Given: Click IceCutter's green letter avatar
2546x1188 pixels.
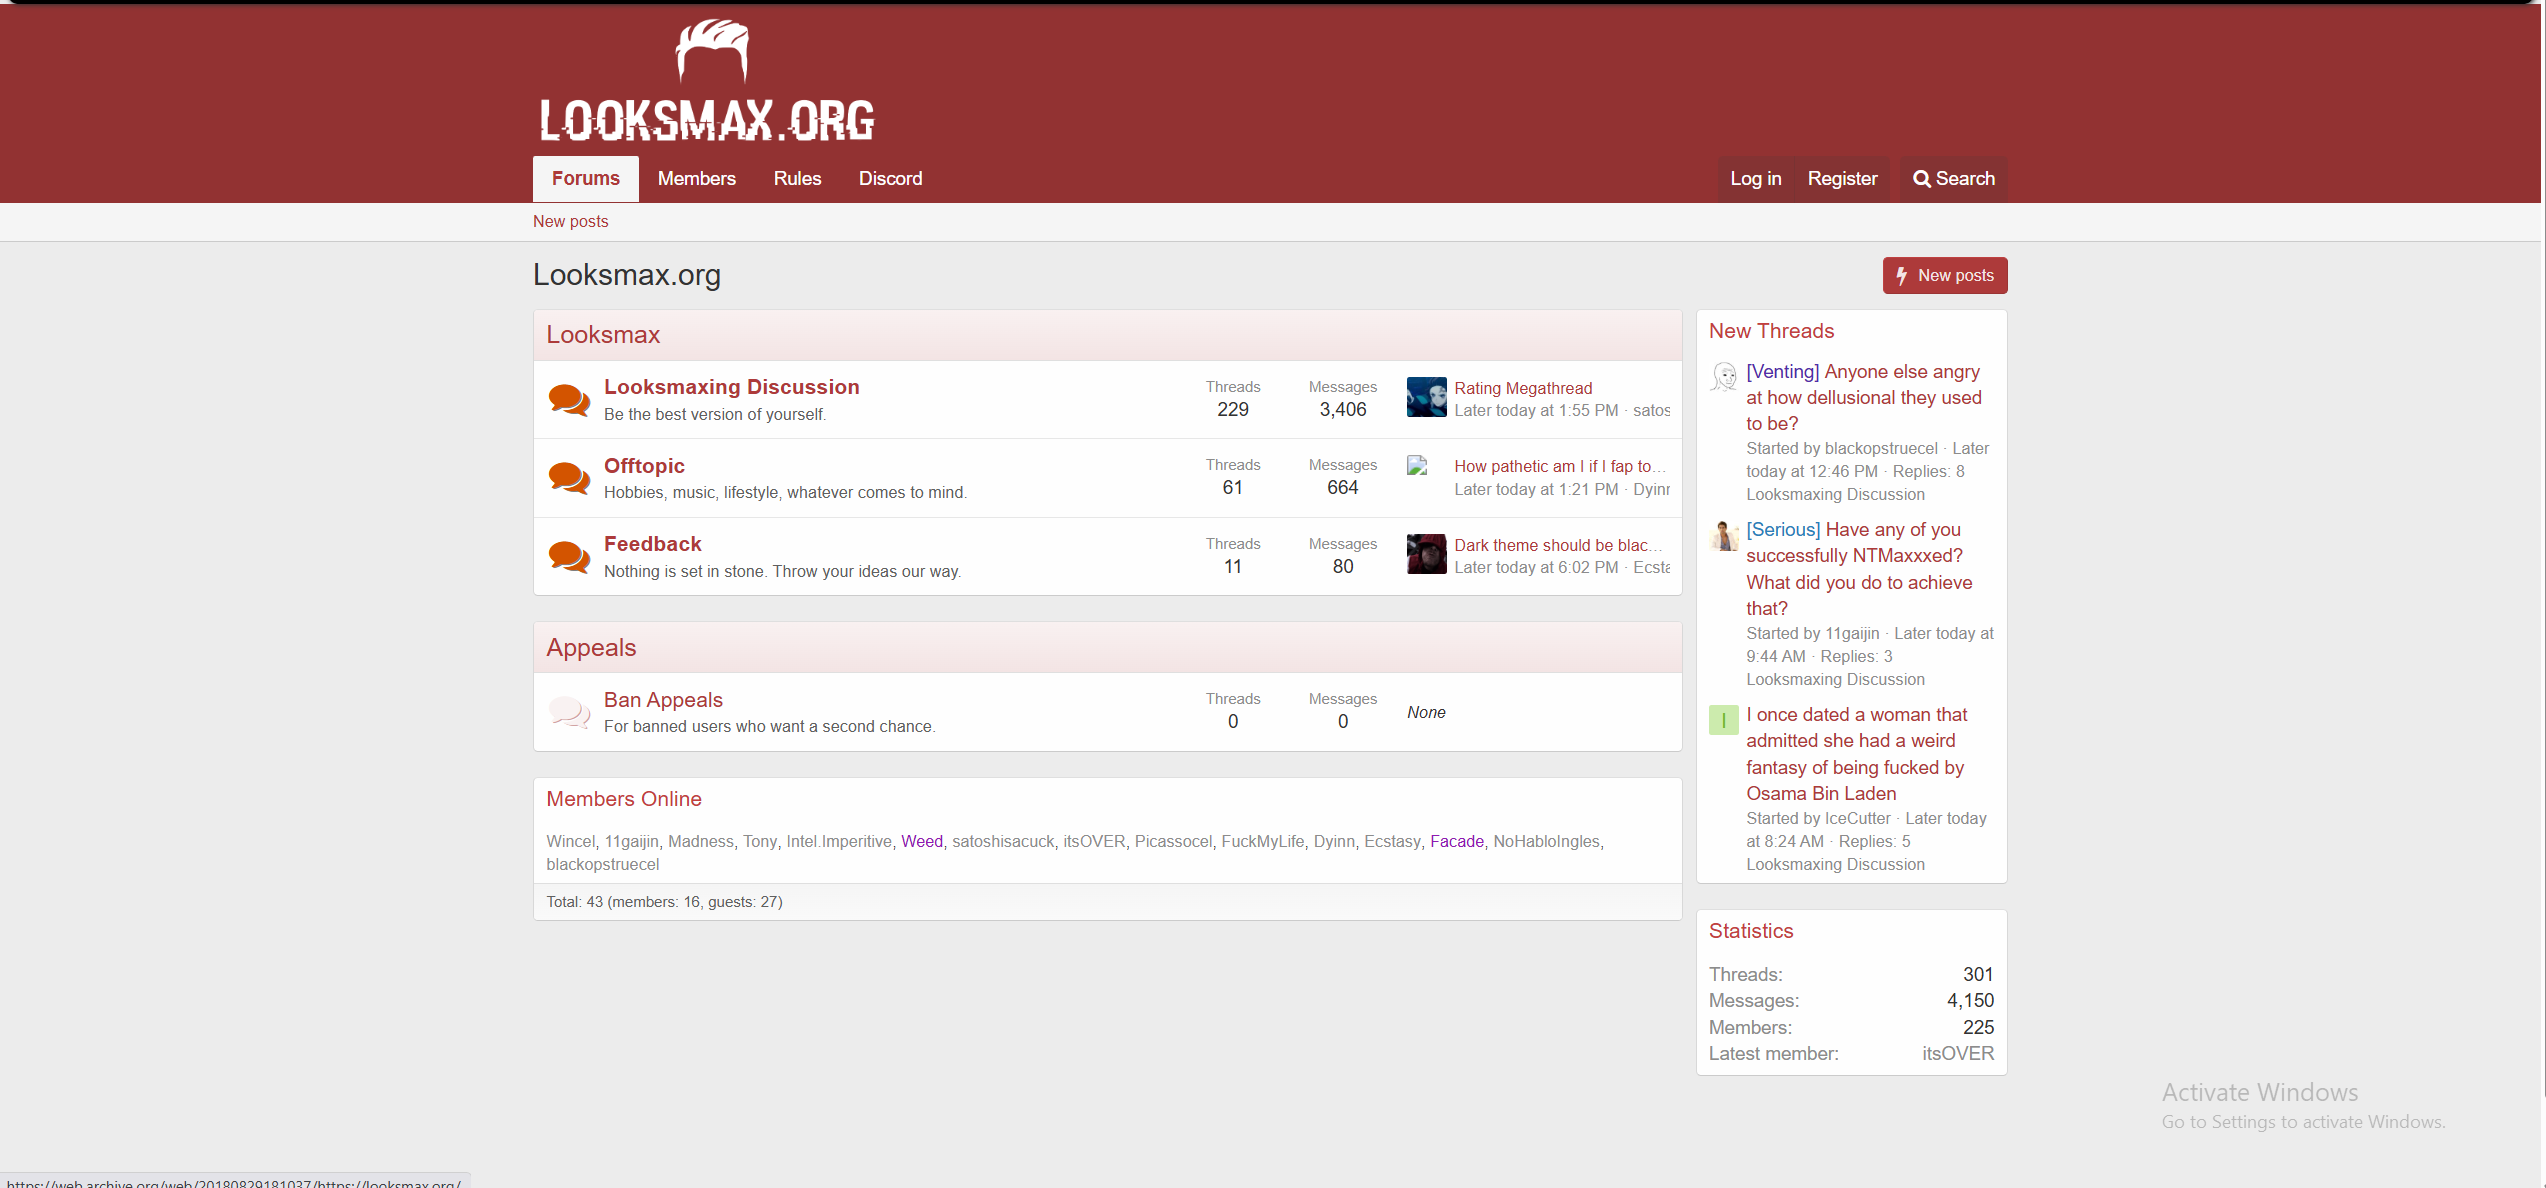Looking at the screenshot, I should (x=1723, y=720).
